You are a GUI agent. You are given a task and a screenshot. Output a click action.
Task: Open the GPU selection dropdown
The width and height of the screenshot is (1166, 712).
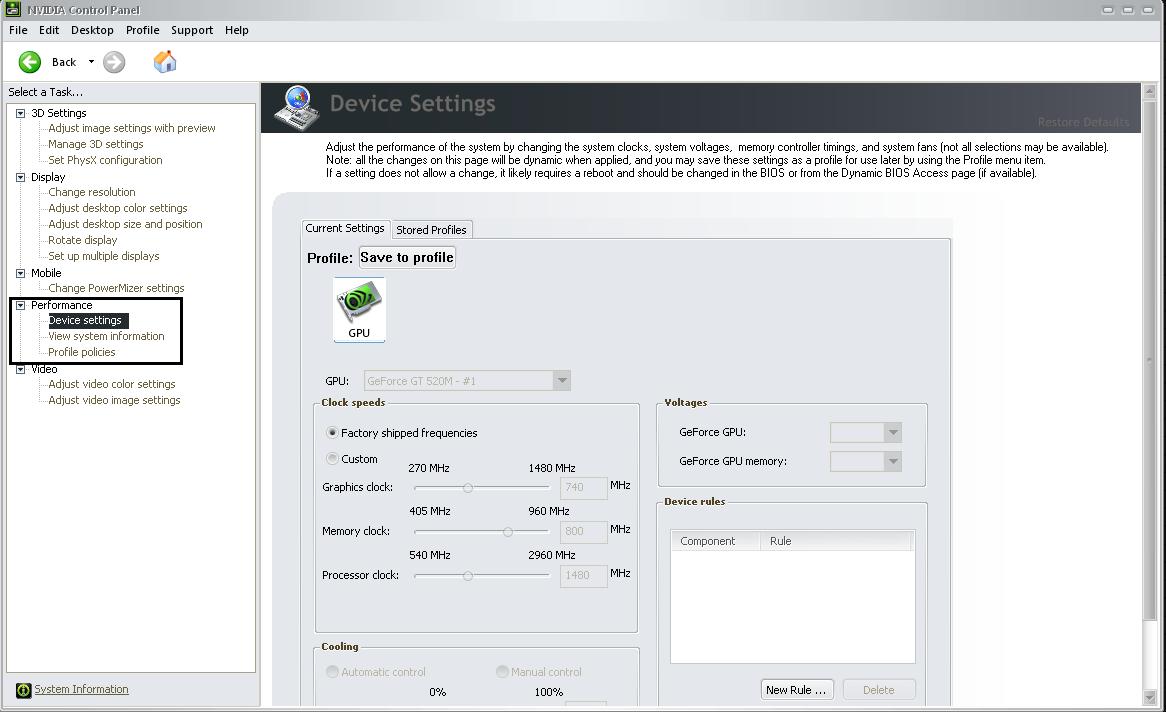[x=562, y=380]
